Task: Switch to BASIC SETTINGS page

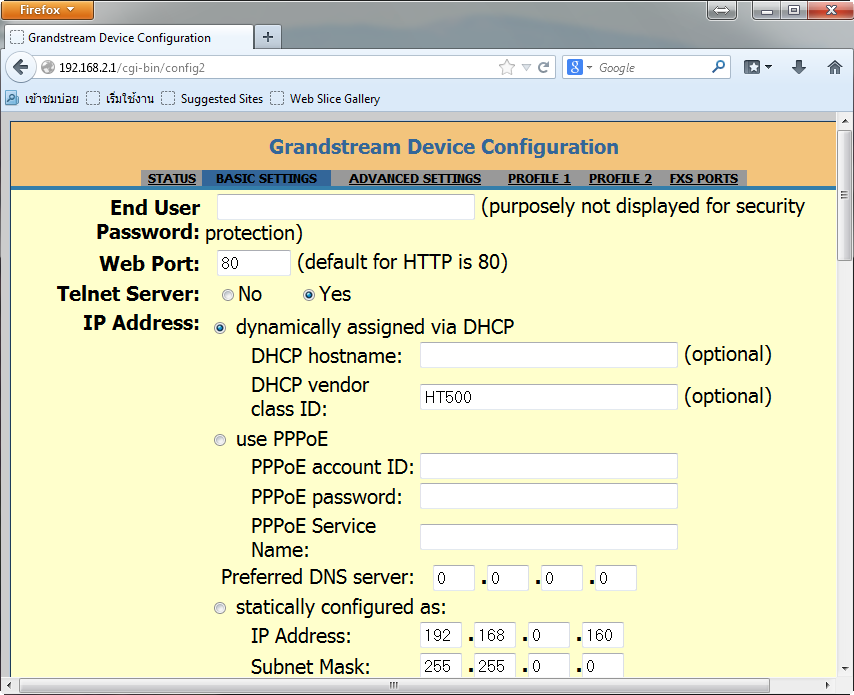Action: coord(266,179)
